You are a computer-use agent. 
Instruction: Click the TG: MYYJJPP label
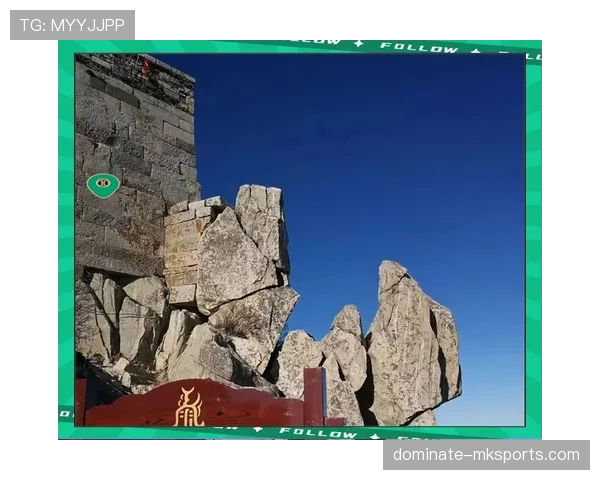point(72,25)
